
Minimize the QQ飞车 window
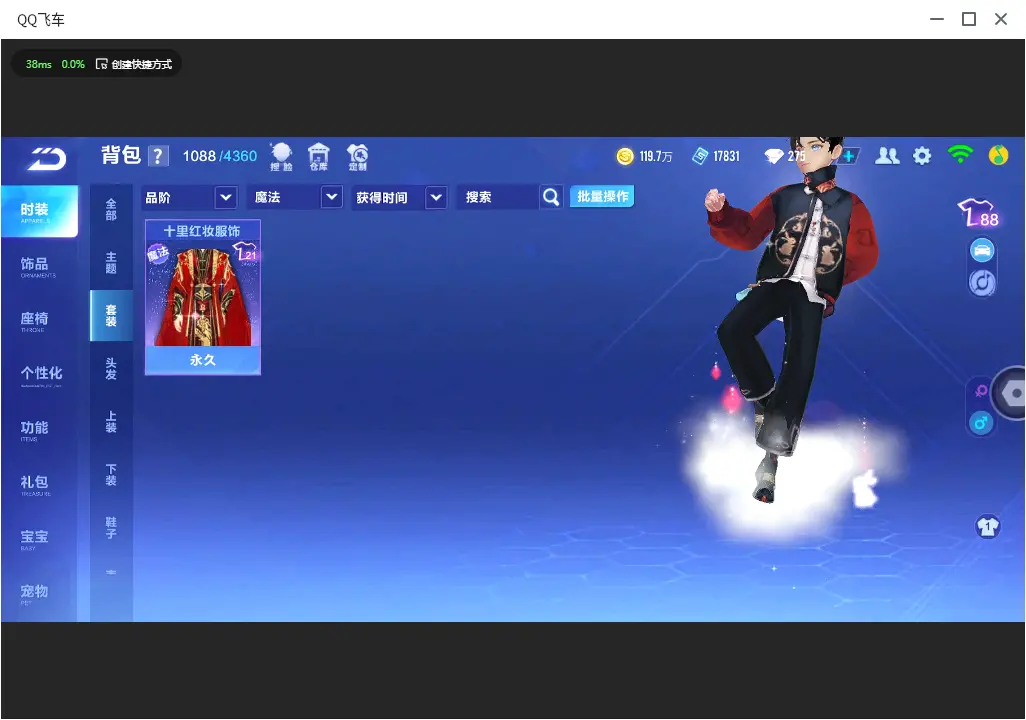[x=937, y=19]
